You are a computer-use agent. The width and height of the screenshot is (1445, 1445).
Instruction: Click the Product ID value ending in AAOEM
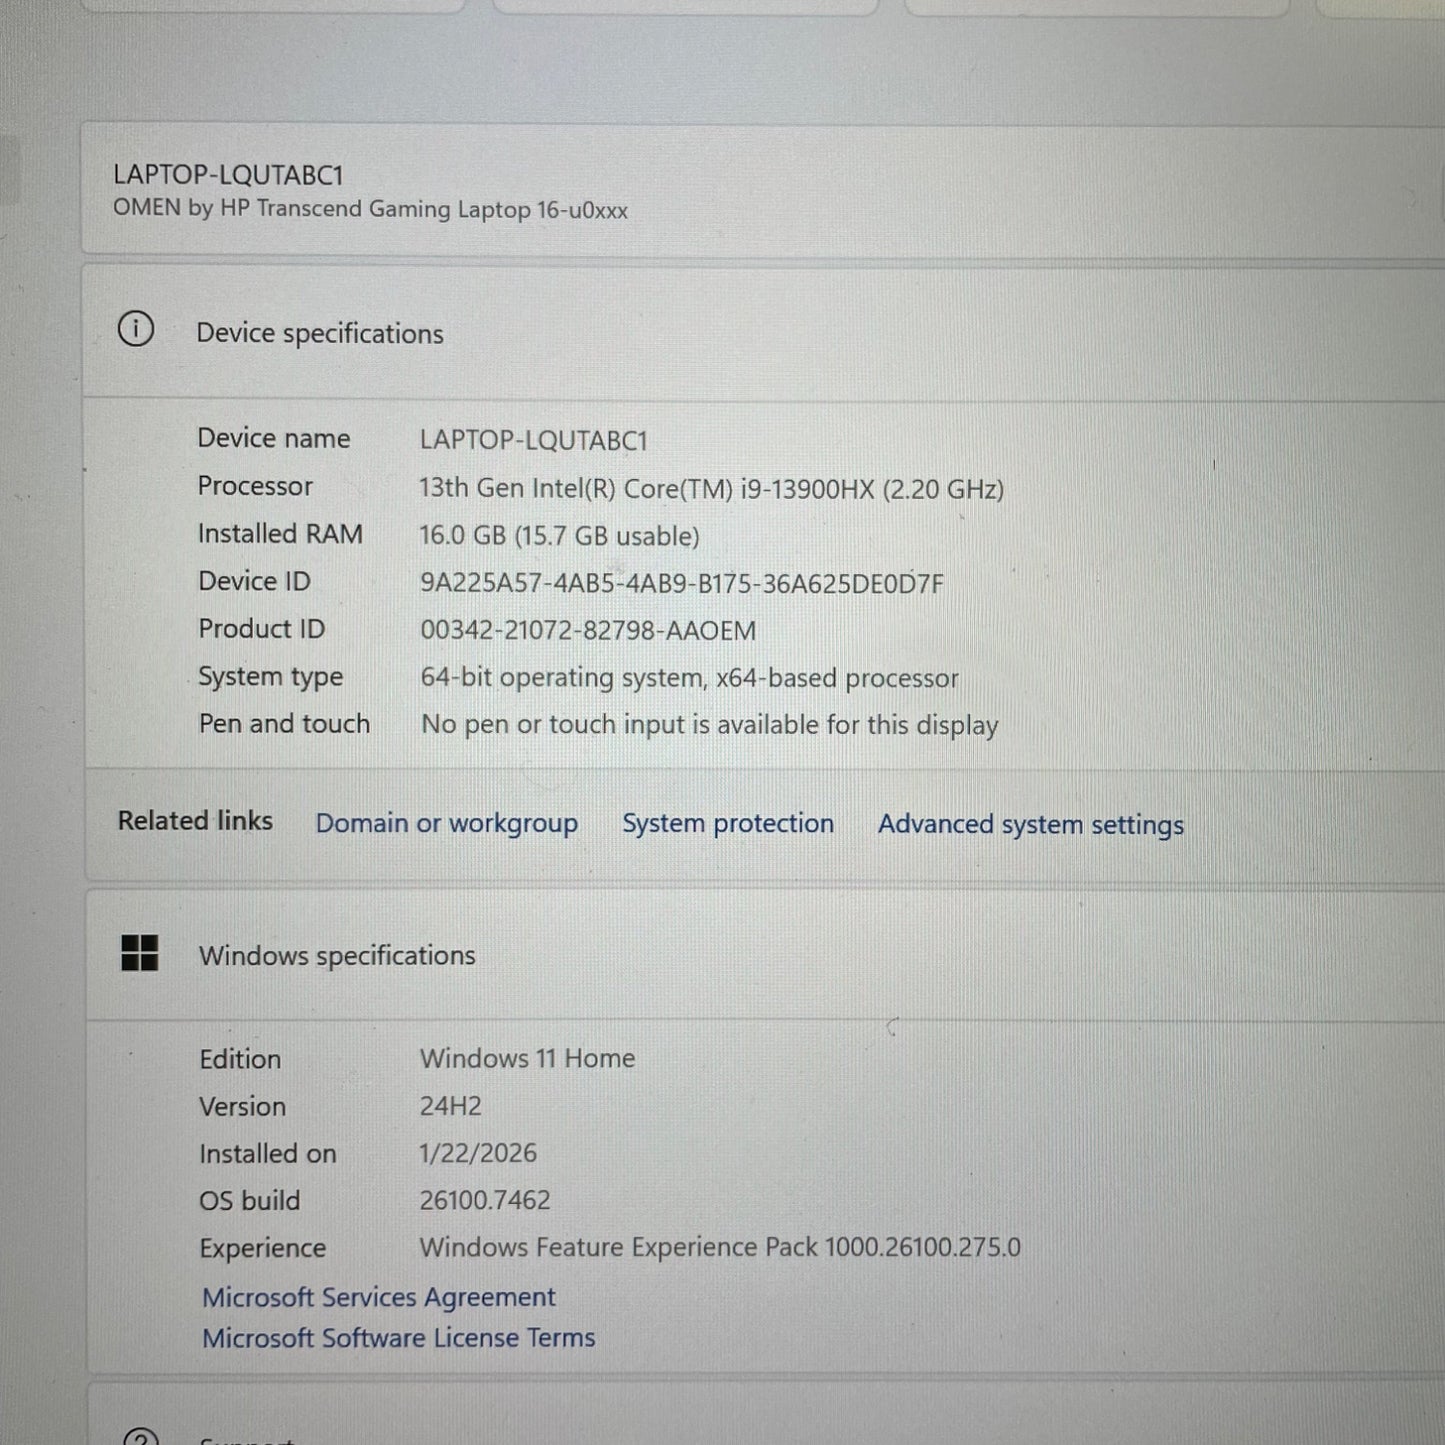click(x=587, y=631)
